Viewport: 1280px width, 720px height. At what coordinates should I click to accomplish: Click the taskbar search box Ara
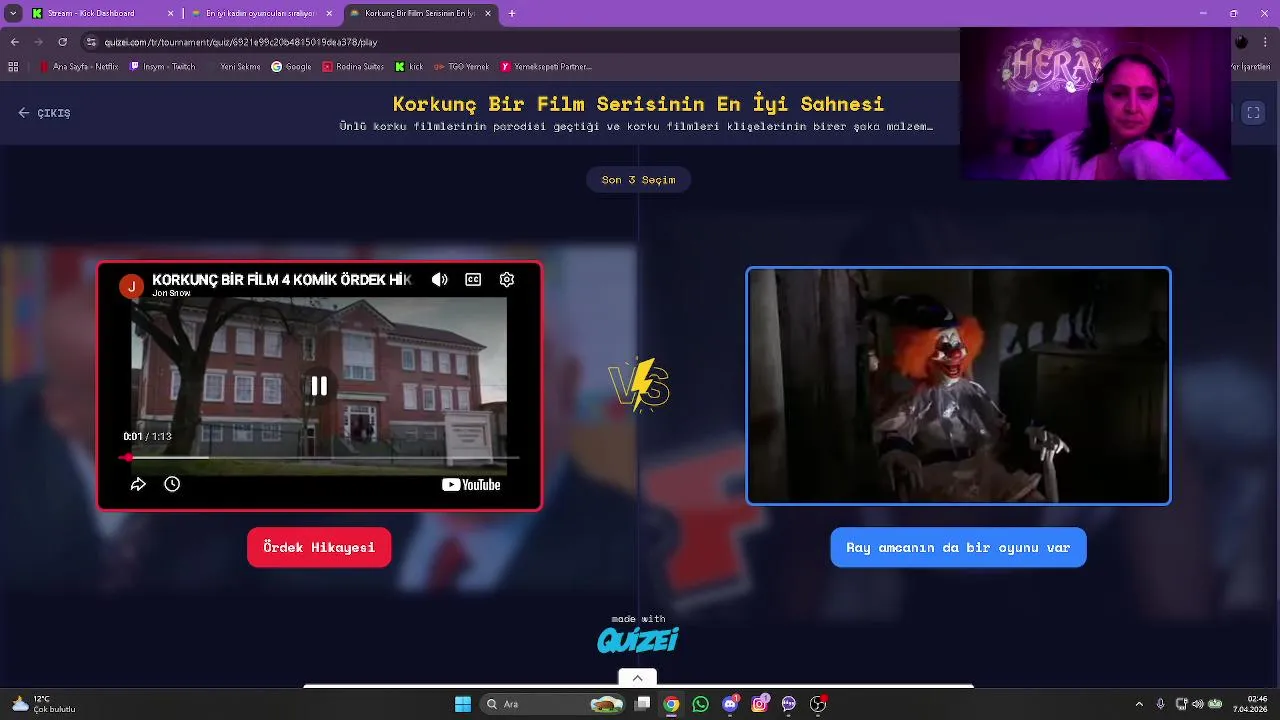[x=553, y=704]
